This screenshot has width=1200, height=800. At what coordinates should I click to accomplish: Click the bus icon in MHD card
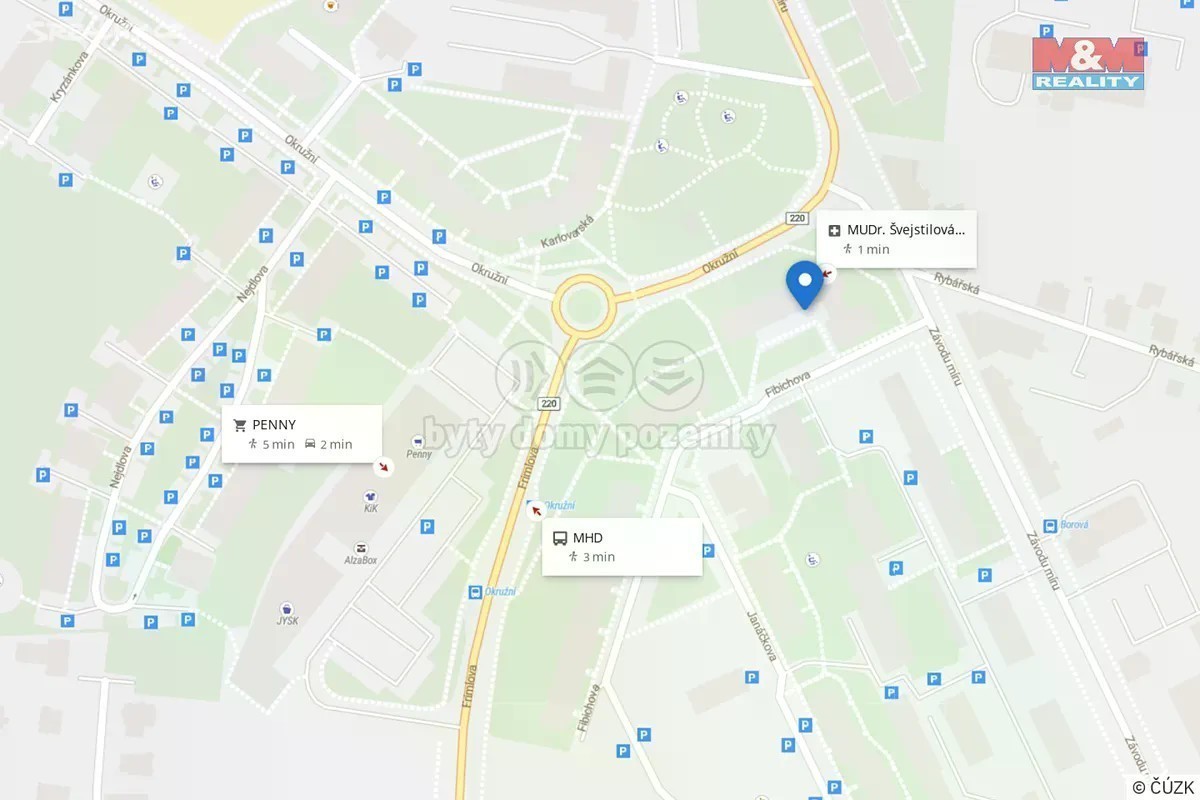coord(560,538)
